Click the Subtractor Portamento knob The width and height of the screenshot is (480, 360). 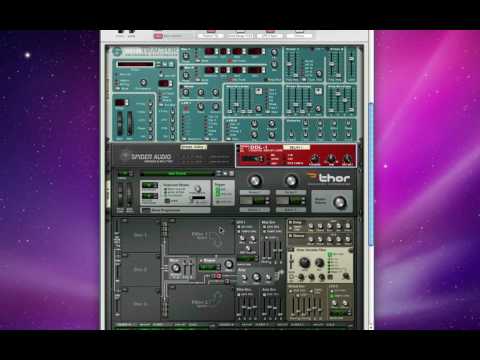(143, 82)
